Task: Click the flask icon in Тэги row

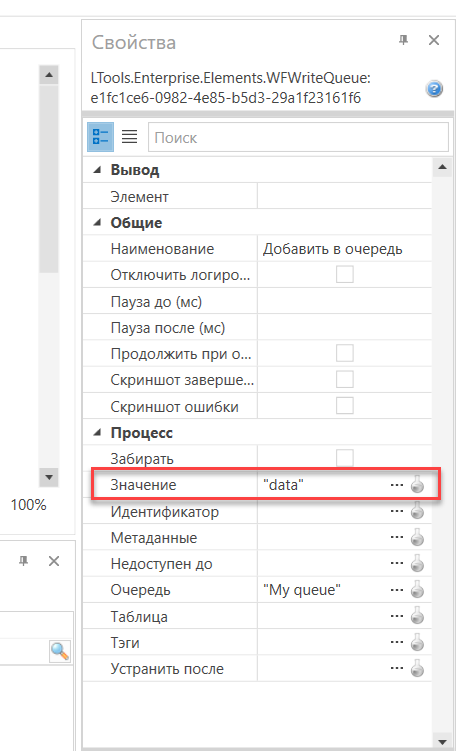Action: pyautogui.click(x=418, y=642)
